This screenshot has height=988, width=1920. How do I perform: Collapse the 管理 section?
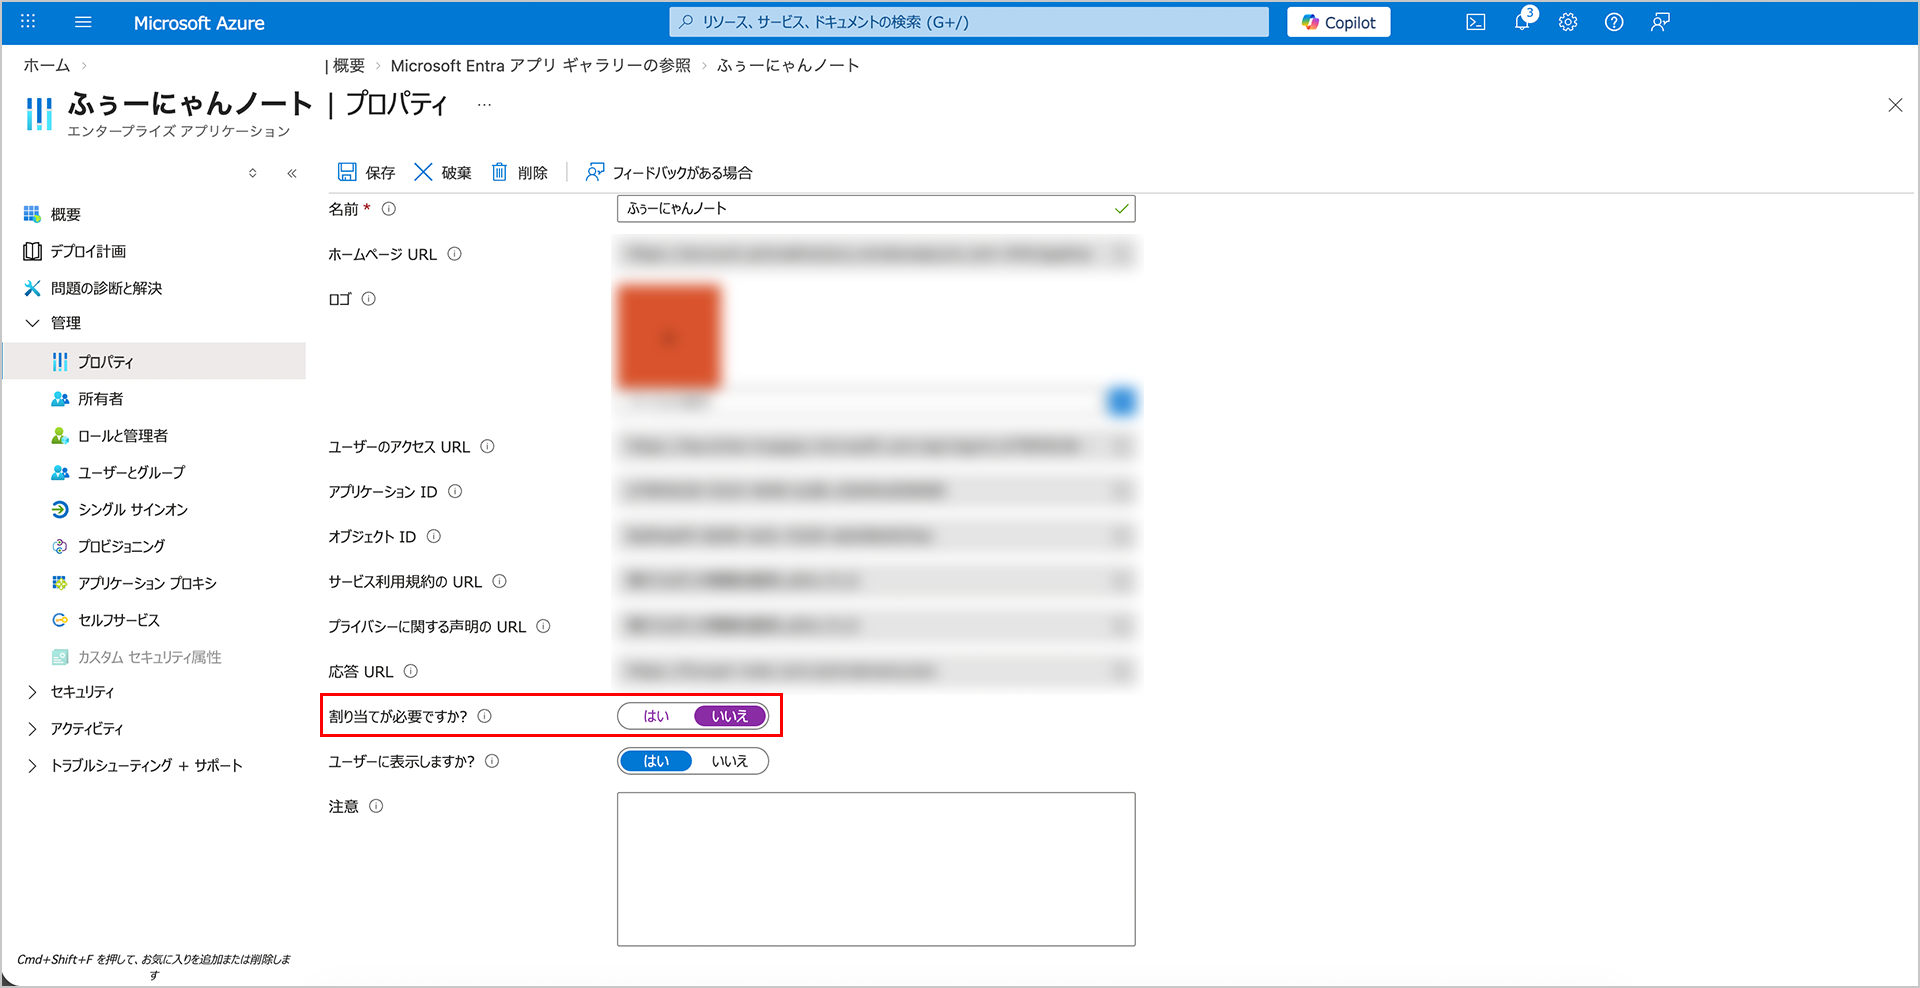tap(32, 323)
